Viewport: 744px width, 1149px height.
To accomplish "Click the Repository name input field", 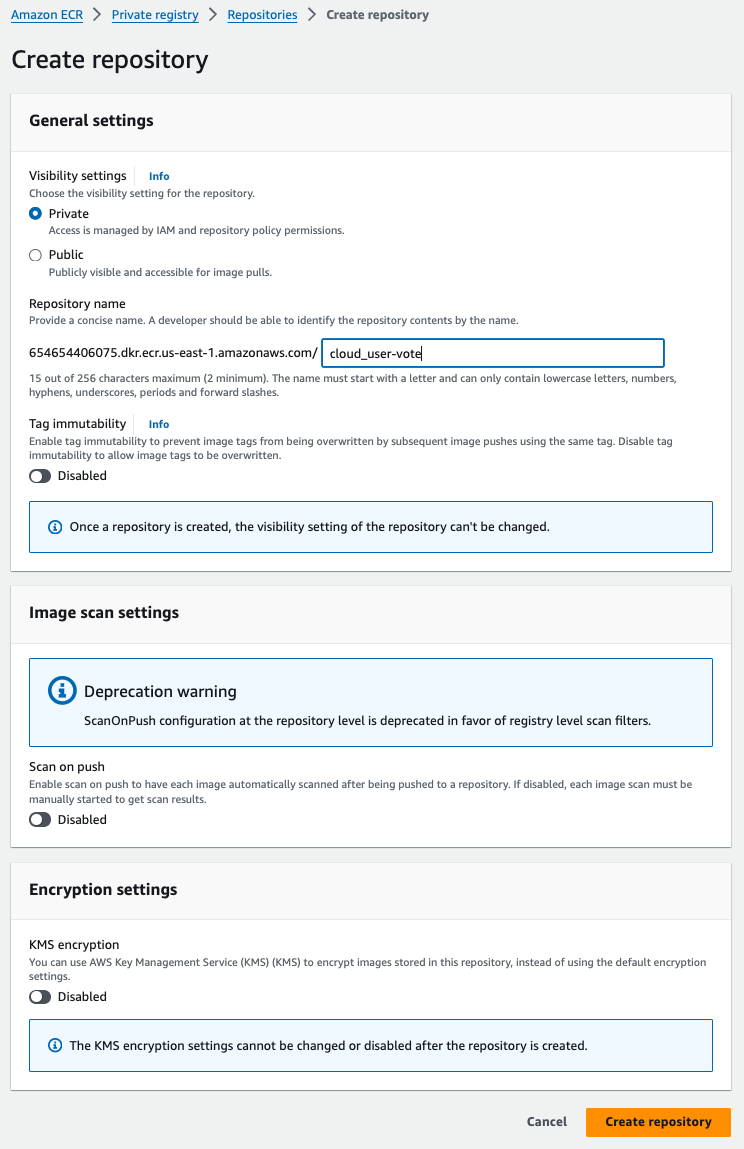I will click(493, 353).
